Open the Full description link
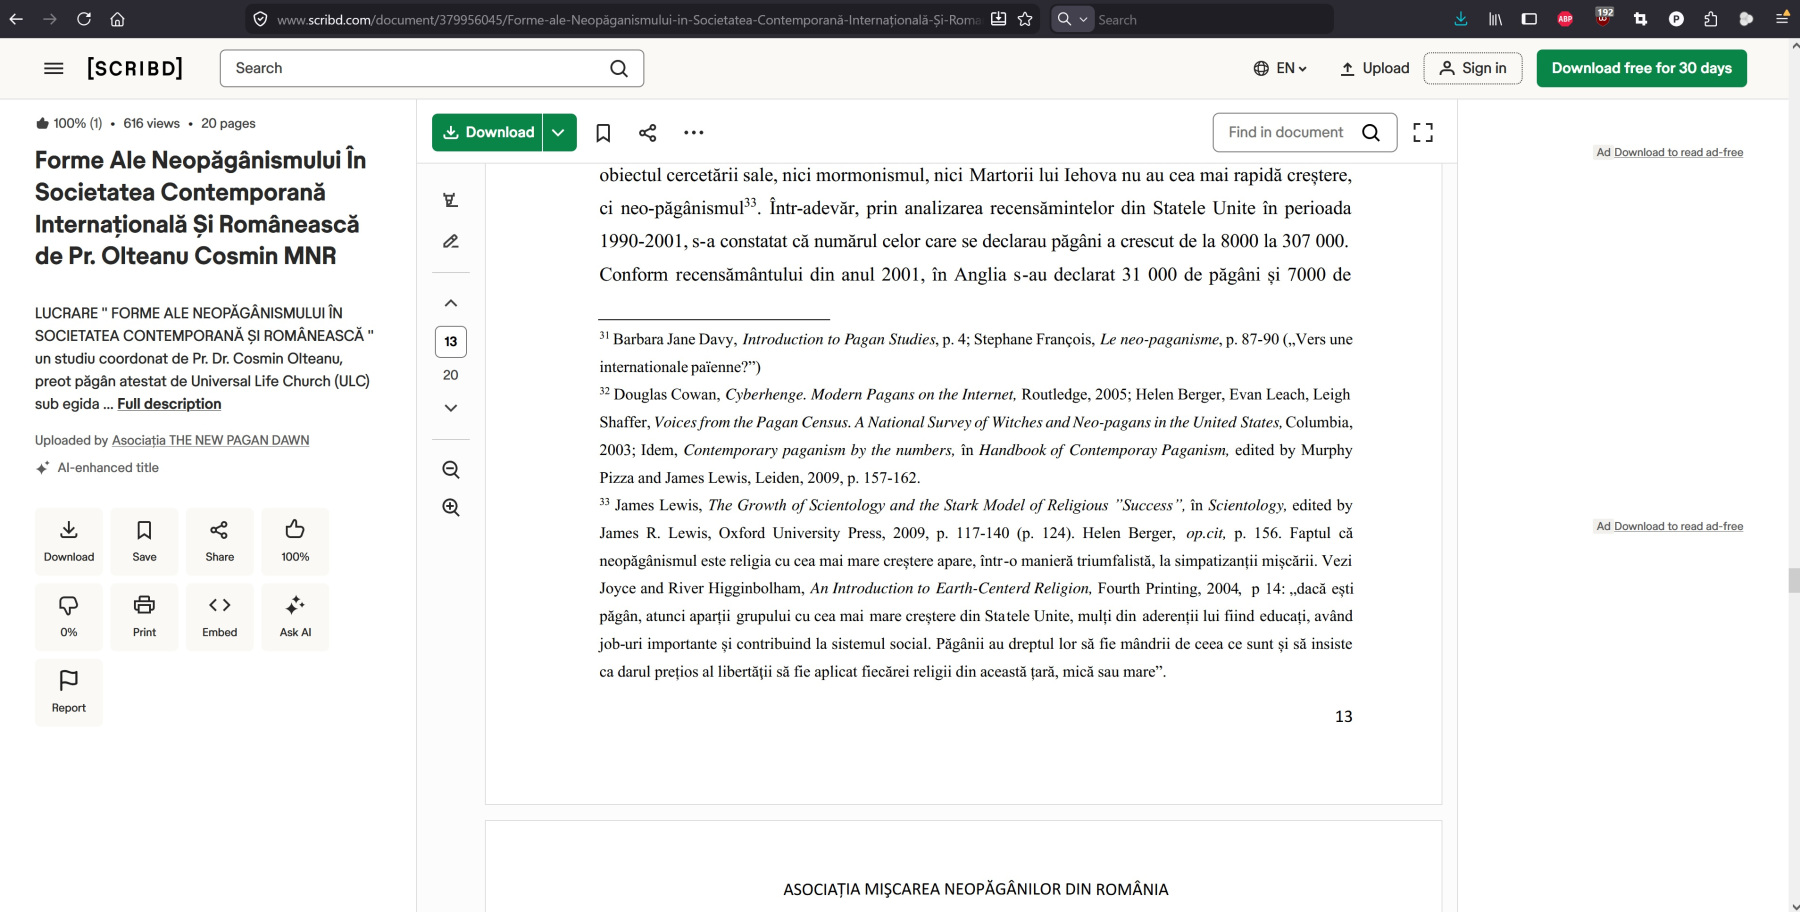The image size is (1800, 912). tap(169, 404)
